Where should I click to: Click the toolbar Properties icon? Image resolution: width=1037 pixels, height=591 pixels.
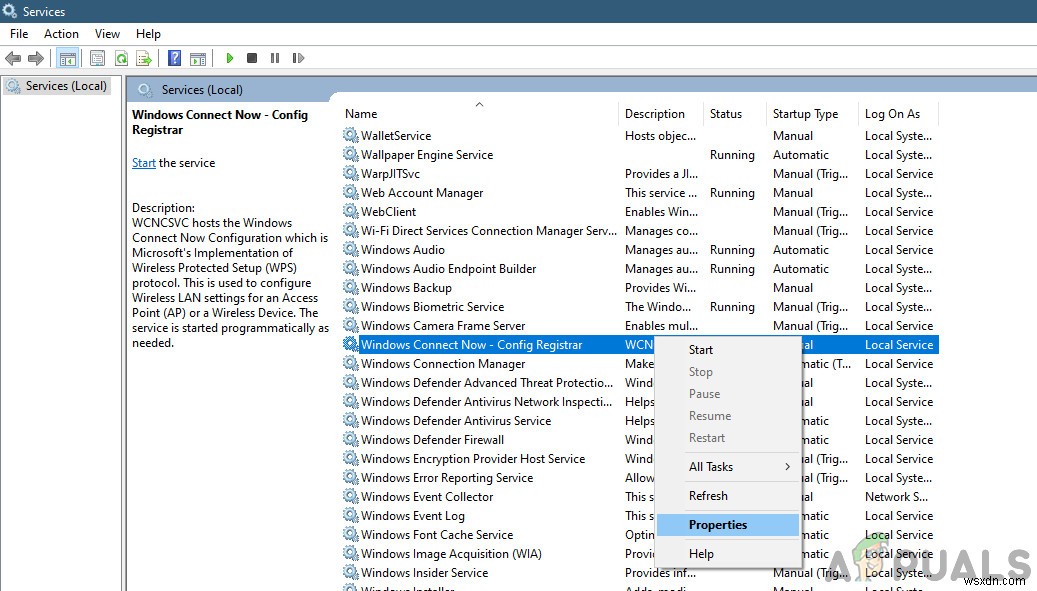tap(98, 59)
